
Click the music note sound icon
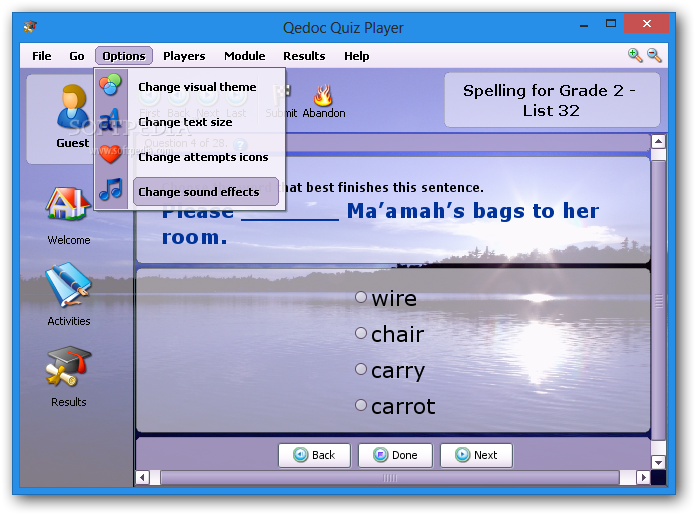click(x=110, y=189)
